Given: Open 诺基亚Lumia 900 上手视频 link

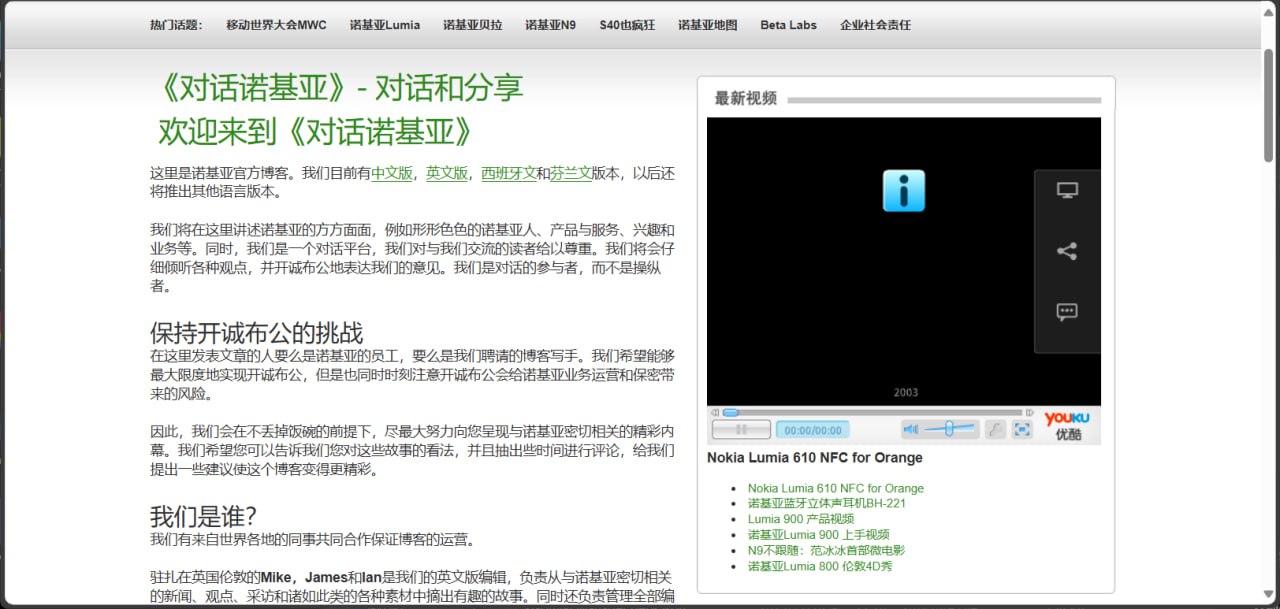Looking at the screenshot, I should coord(818,535).
